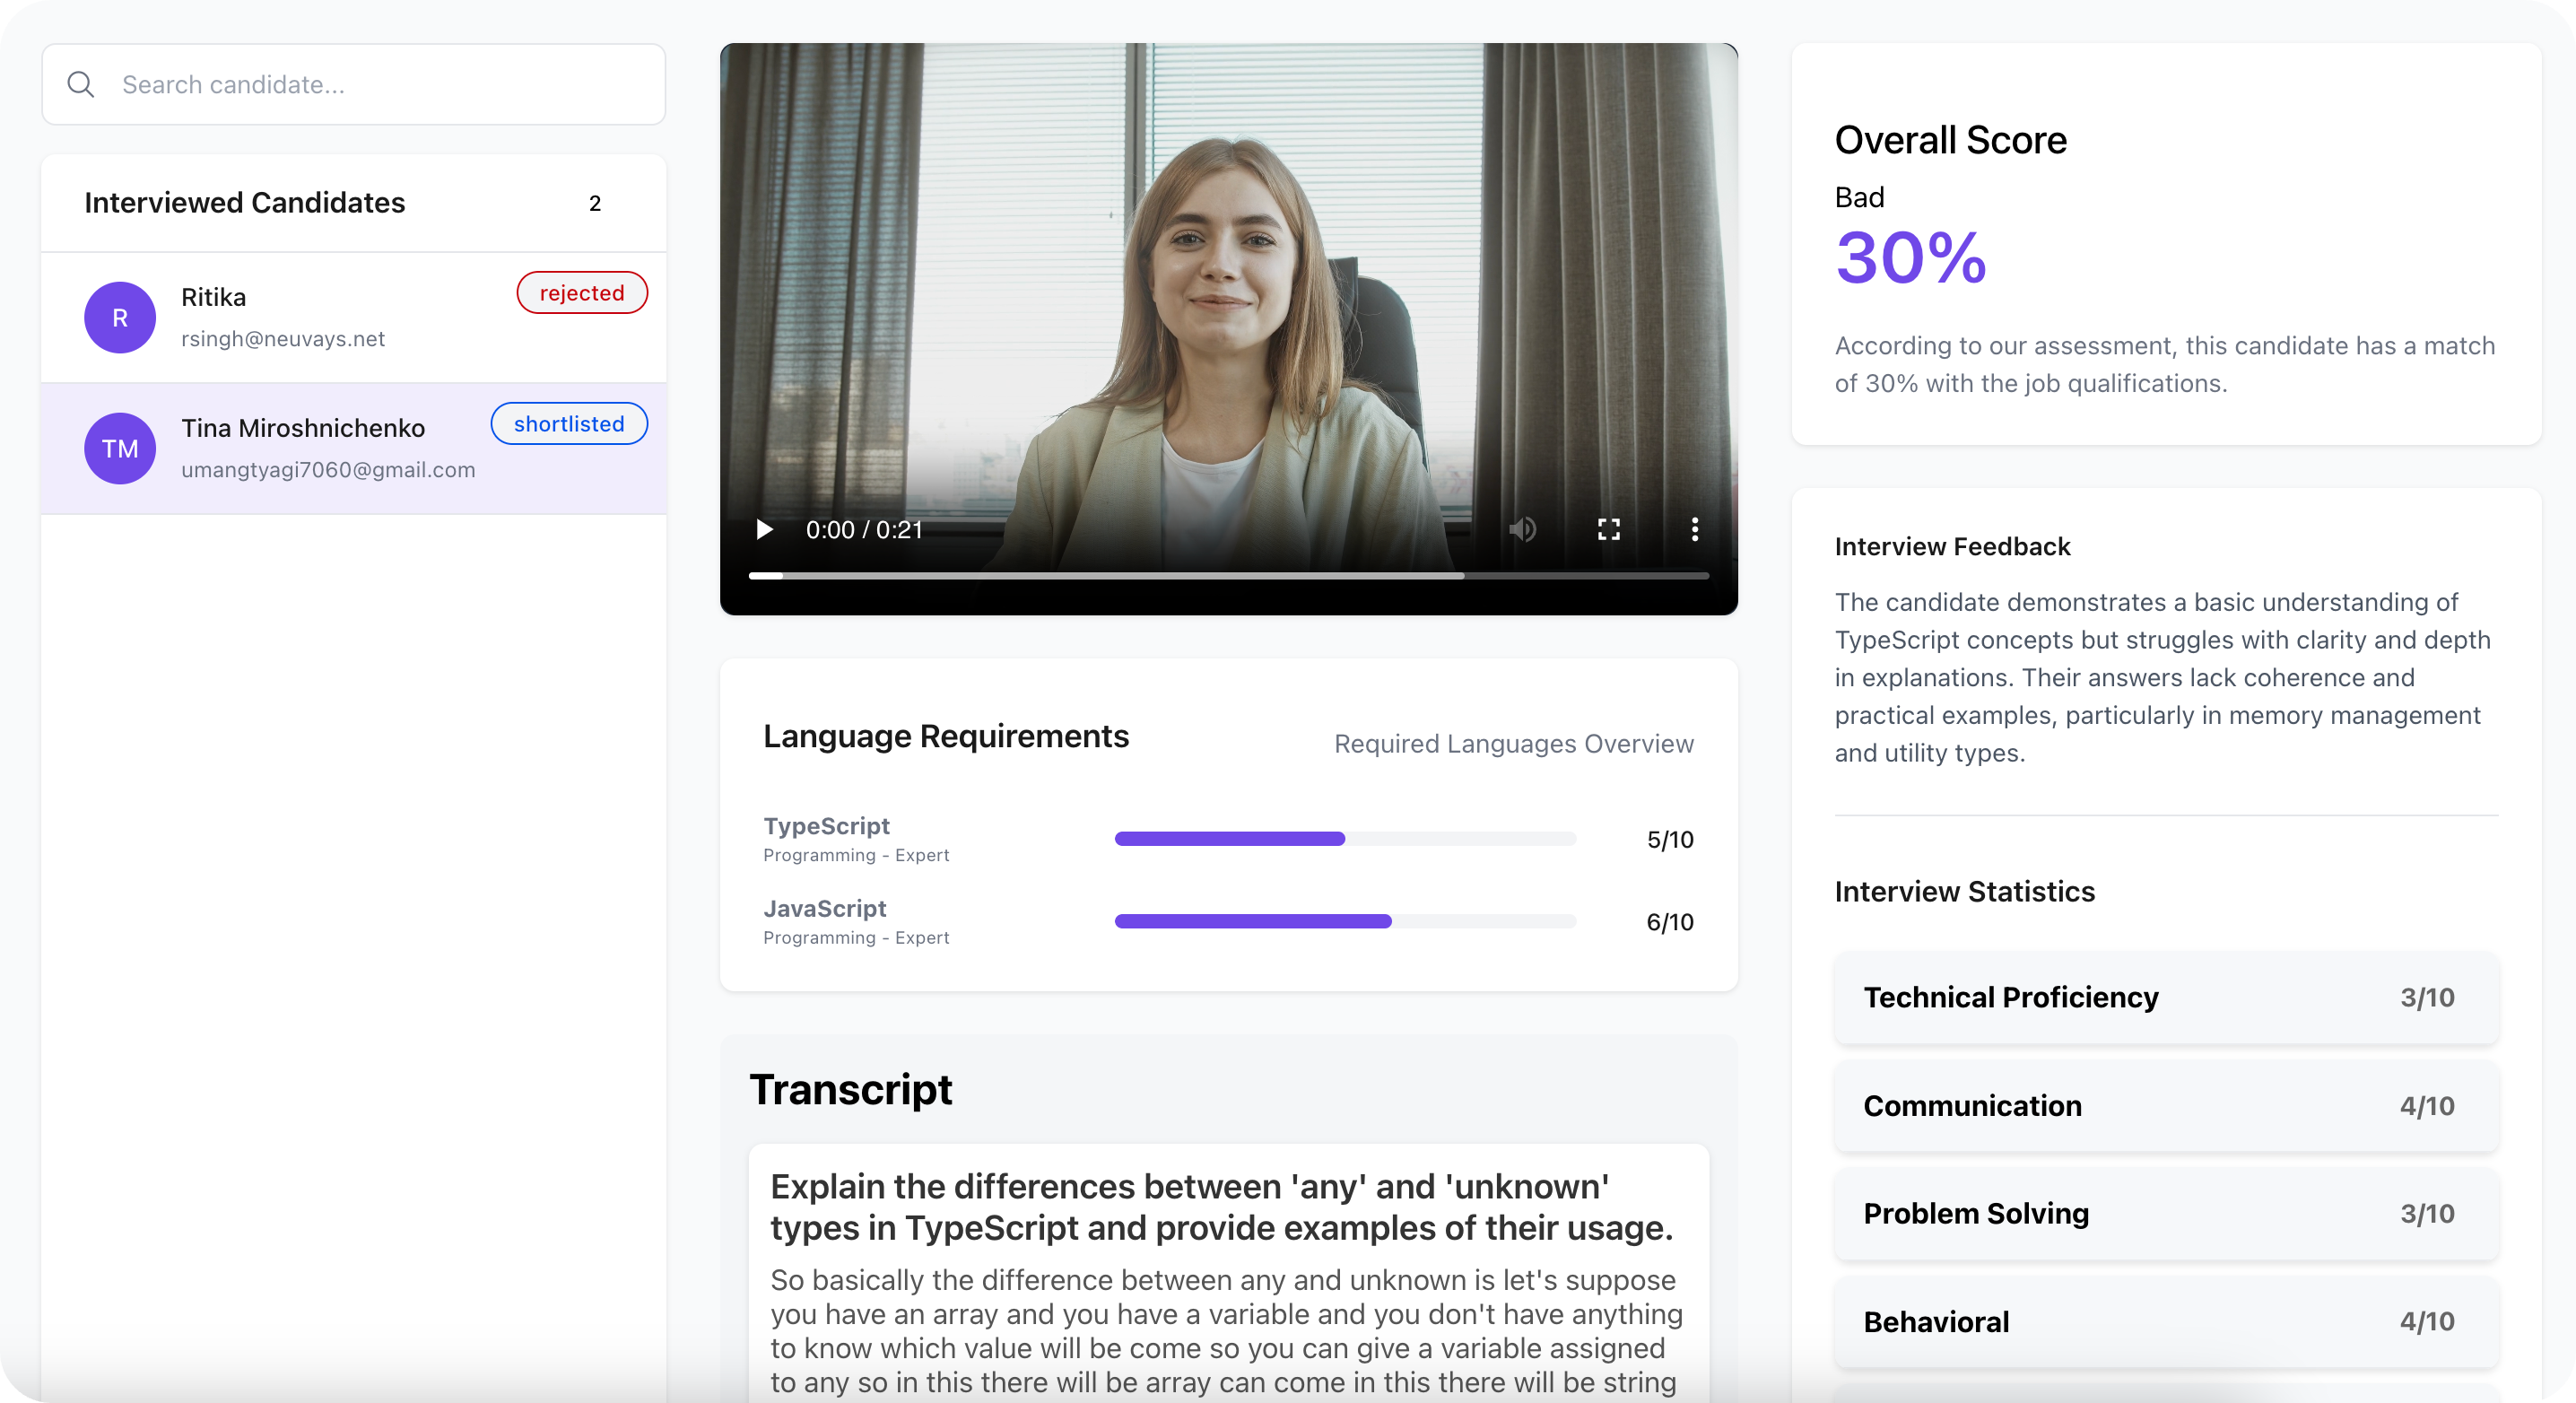This screenshot has height=1403, width=2576.
Task: Click the search candidates input field
Action: pyautogui.click(x=354, y=83)
